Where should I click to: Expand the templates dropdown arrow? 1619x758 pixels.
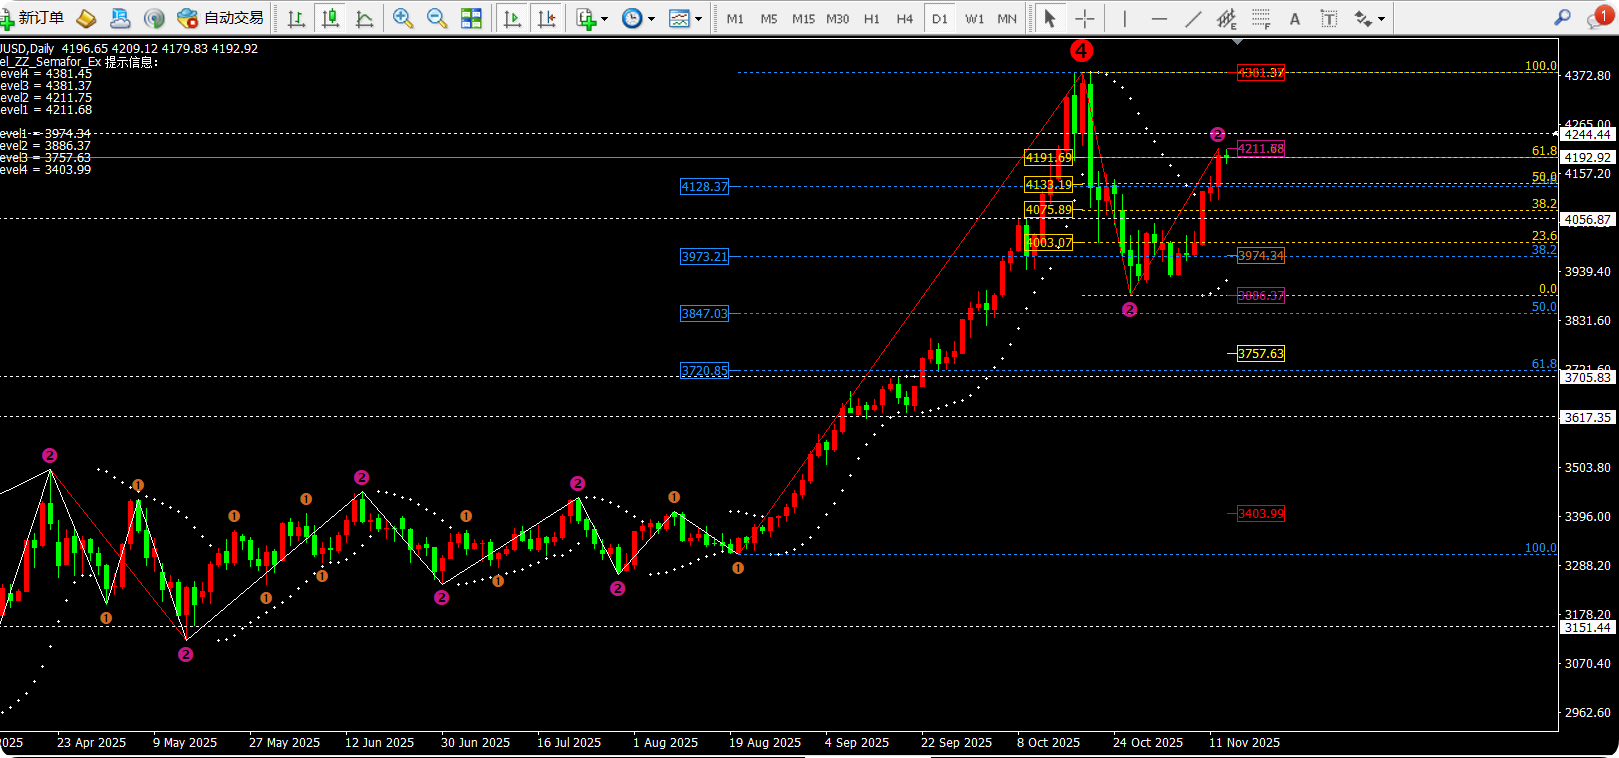point(698,19)
